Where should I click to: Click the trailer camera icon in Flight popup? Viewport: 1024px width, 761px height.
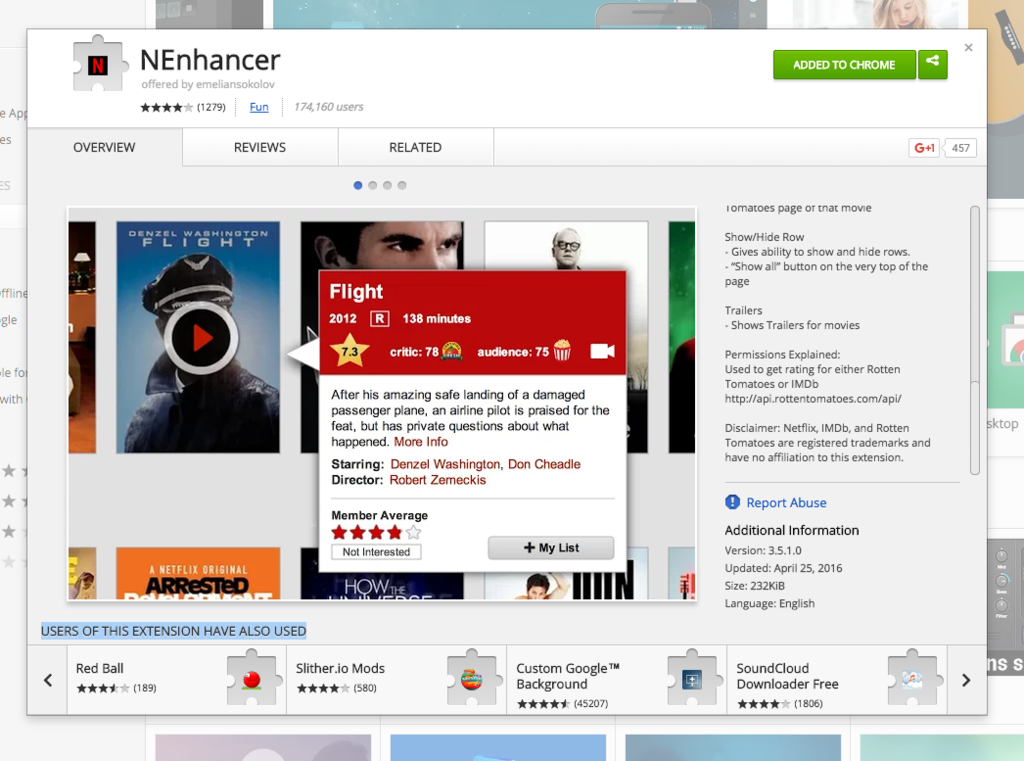pos(602,351)
